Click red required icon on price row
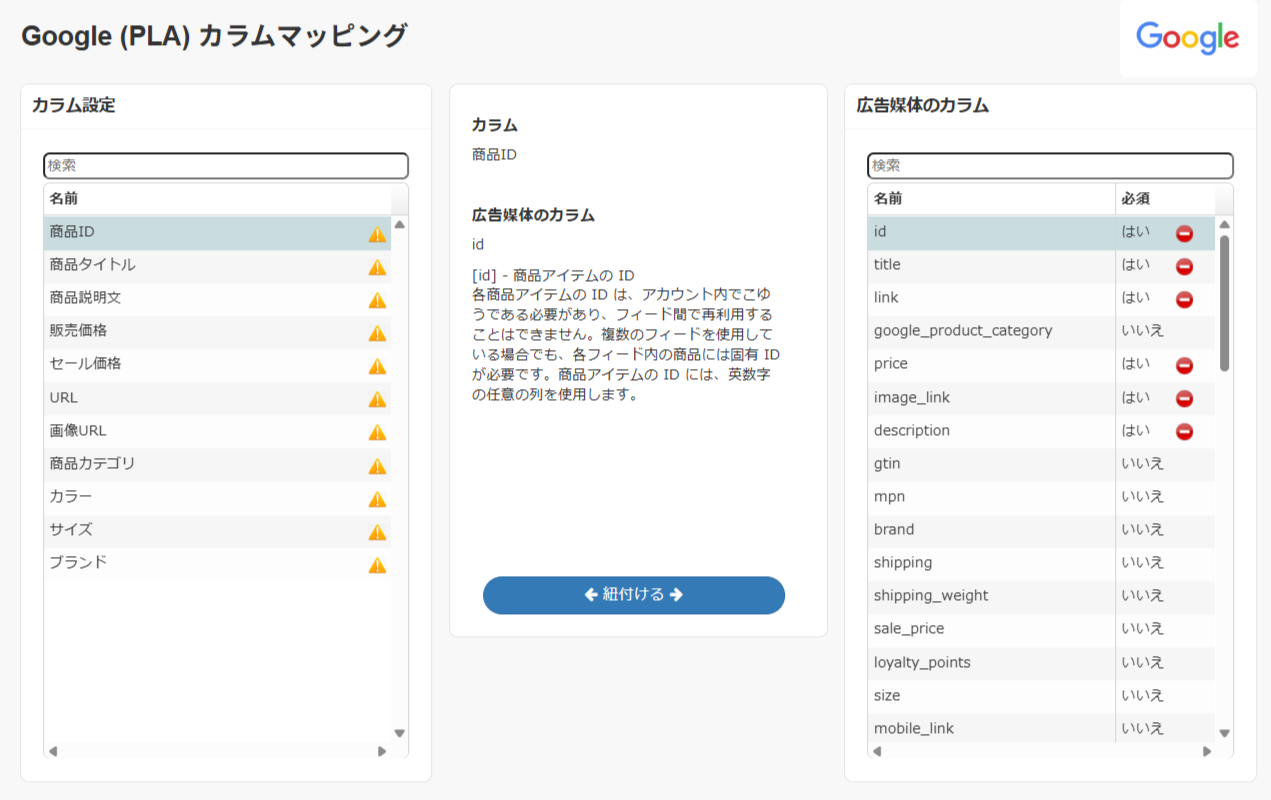 pyautogui.click(x=1184, y=365)
